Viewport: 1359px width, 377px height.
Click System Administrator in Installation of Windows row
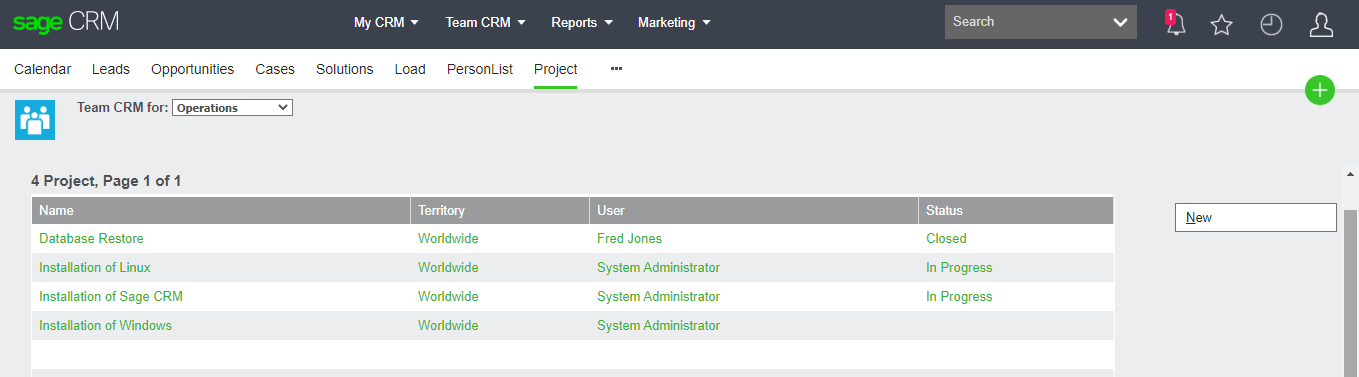pyautogui.click(x=658, y=325)
